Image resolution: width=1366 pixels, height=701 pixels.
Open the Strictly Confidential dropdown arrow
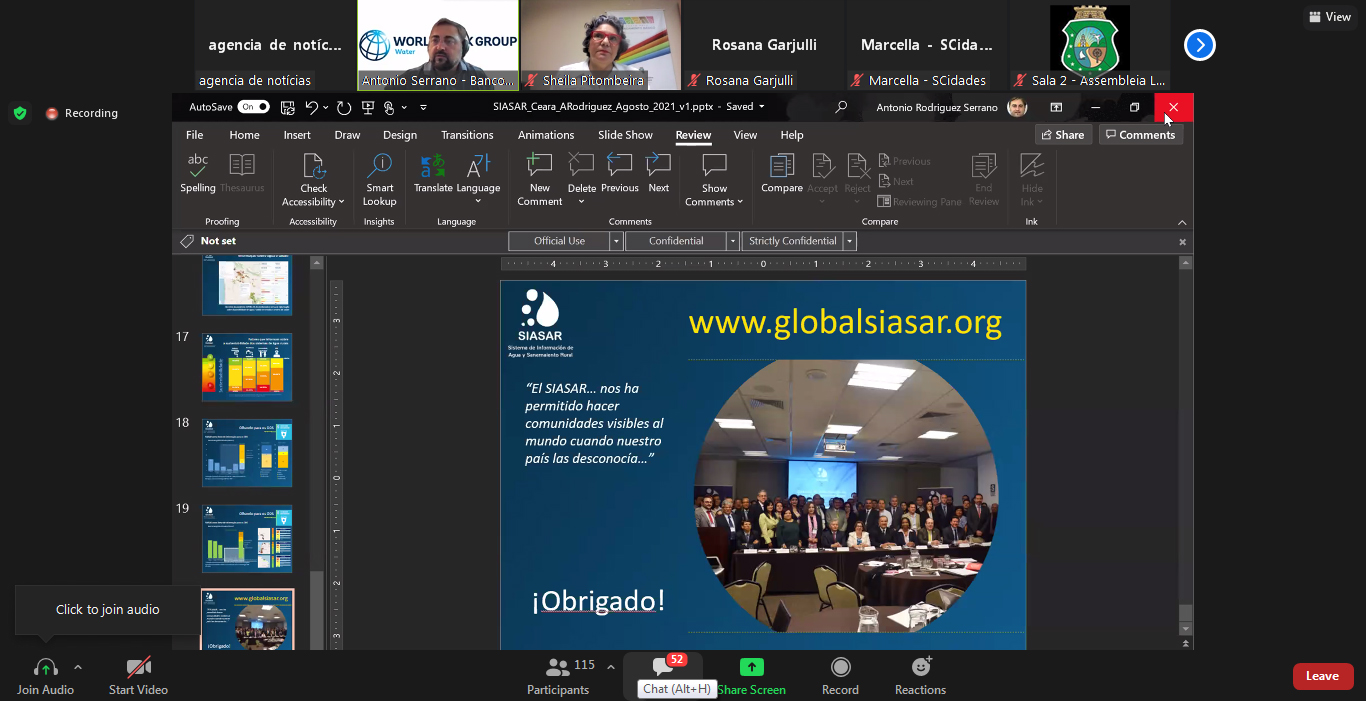pyautogui.click(x=850, y=241)
